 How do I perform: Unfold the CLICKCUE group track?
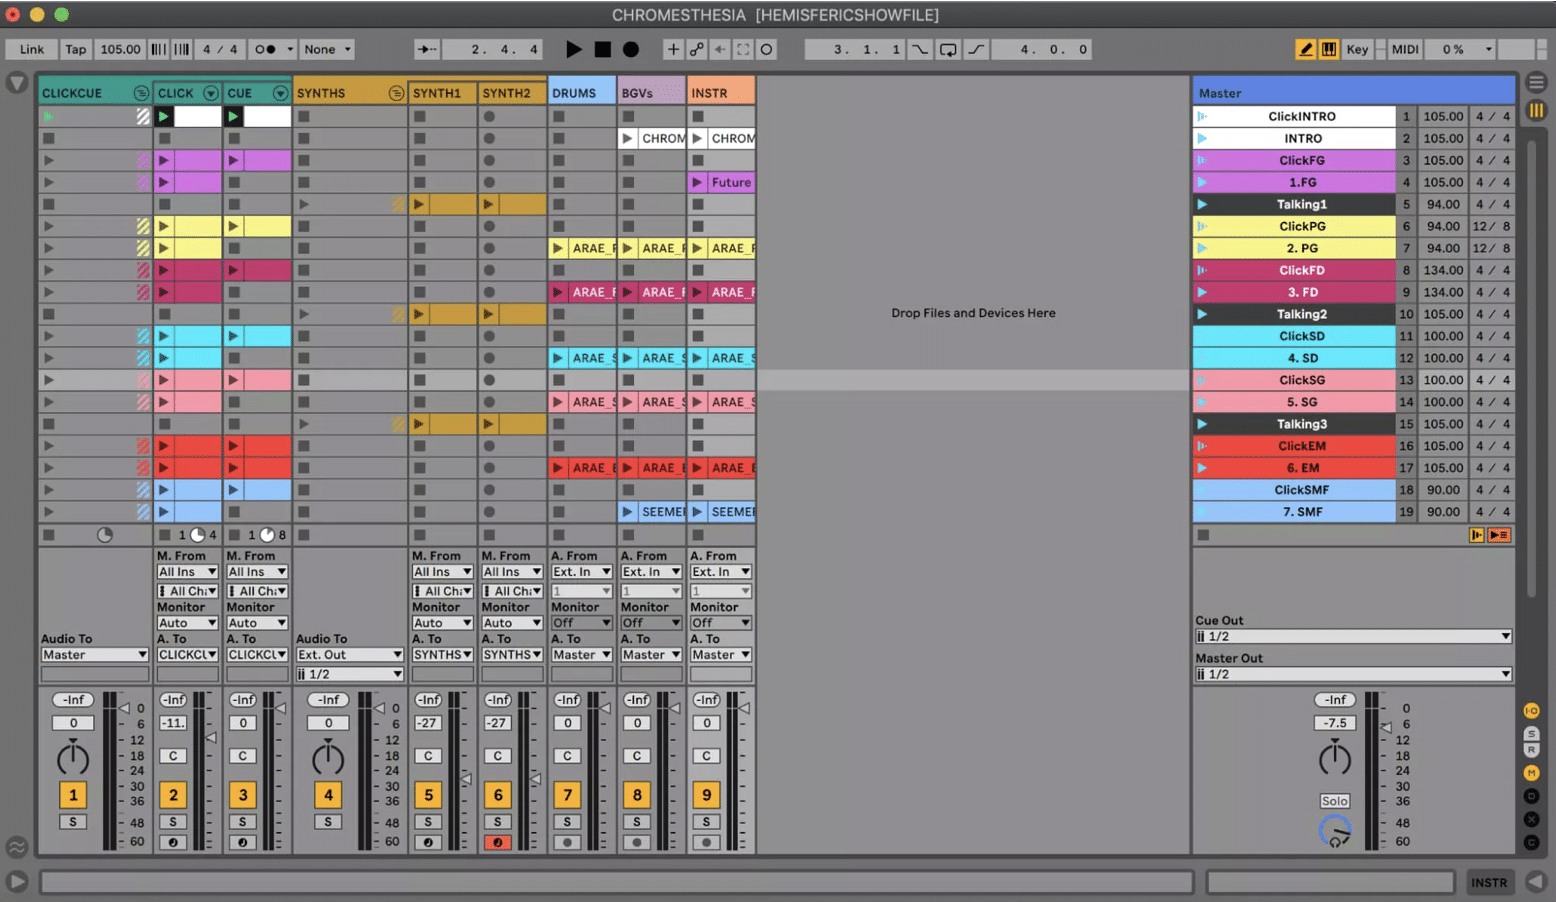pyautogui.click(x=141, y=93)
